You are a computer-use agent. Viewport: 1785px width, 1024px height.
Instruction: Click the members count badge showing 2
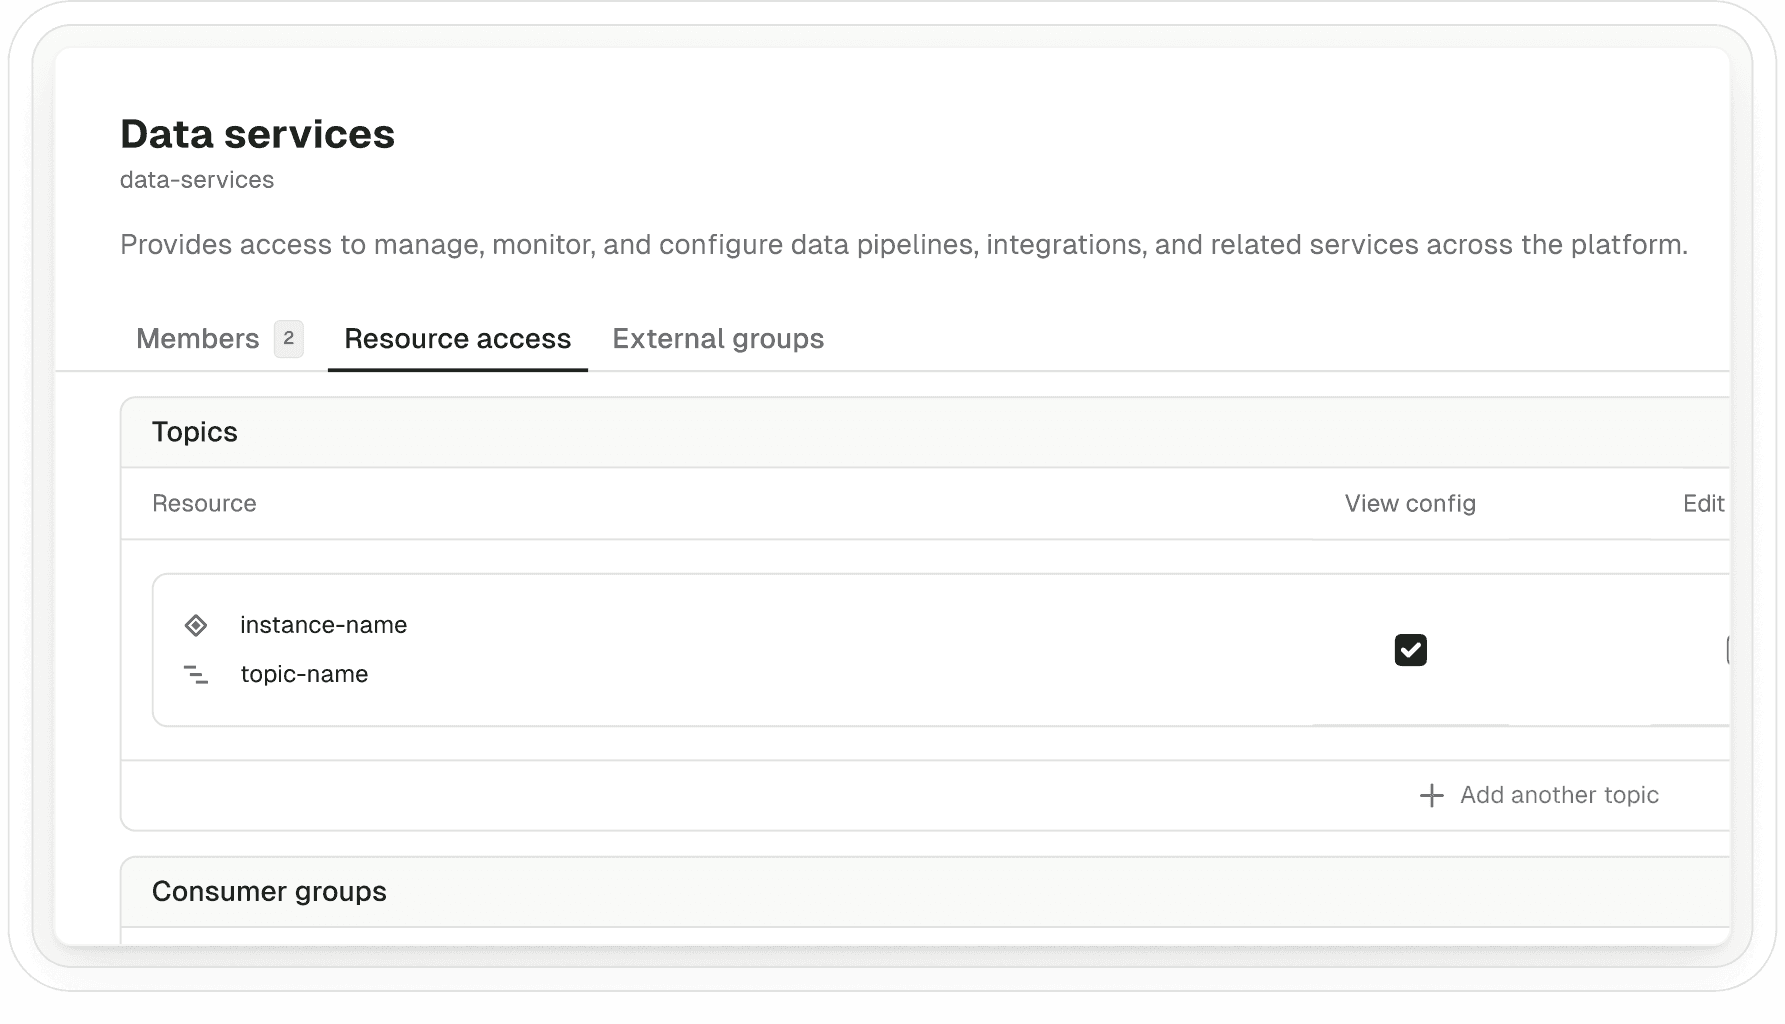288,339
